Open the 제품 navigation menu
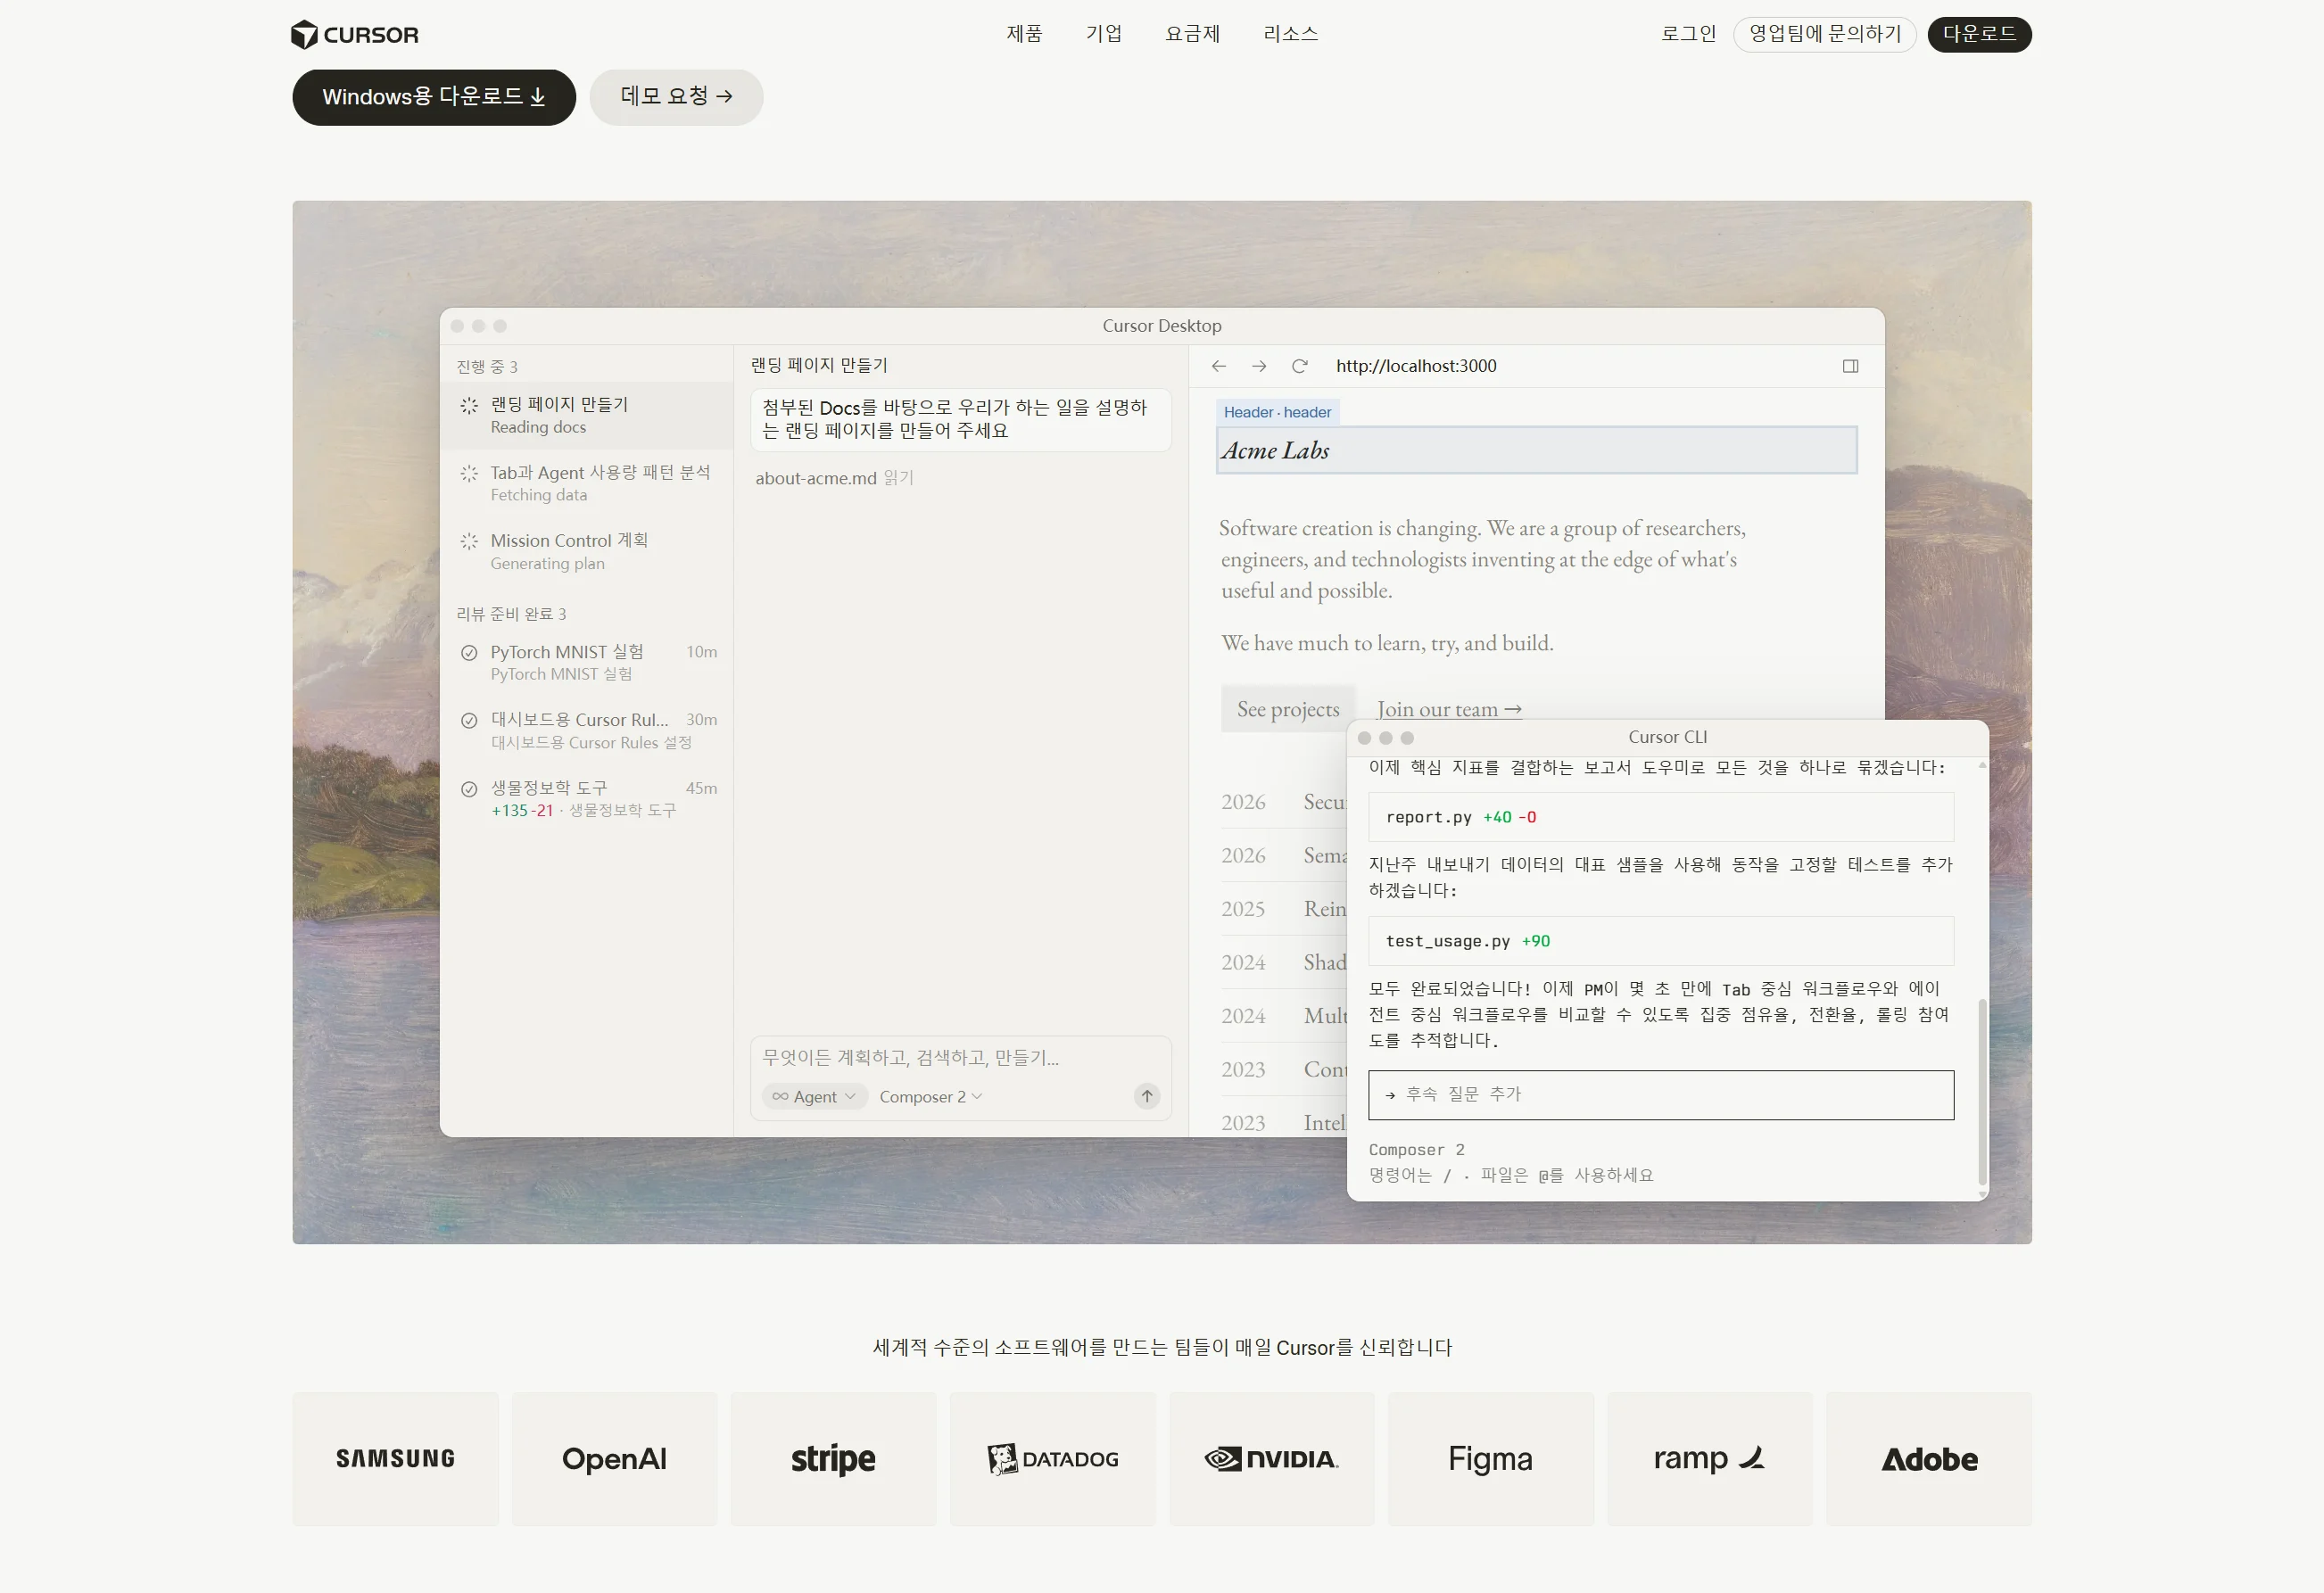Screen dimensions: 2324x1593 coord(1024,34)
